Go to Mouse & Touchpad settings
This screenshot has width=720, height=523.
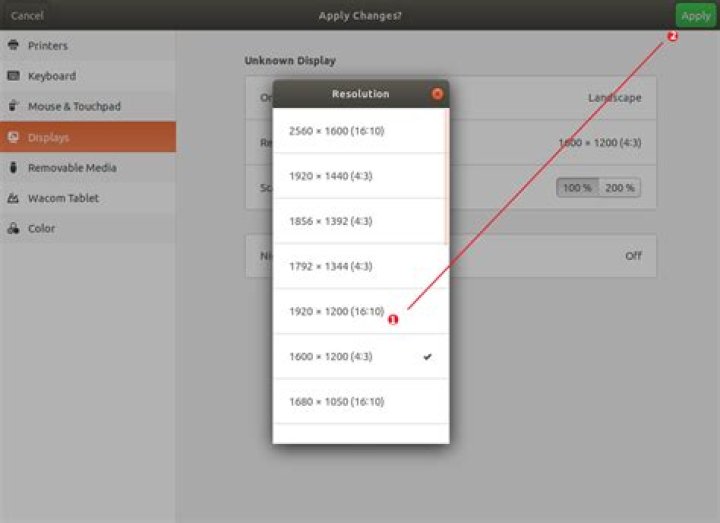click(88, 106)
